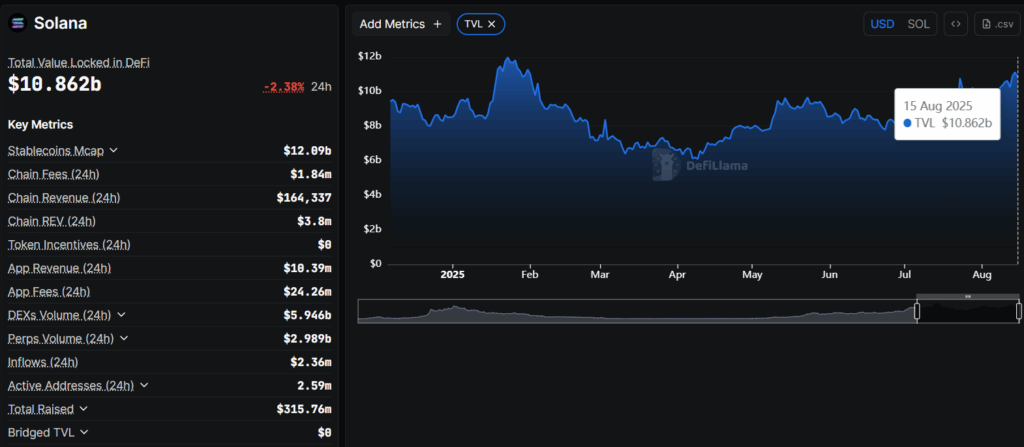Click the Chain Fees (24h) label

coord(54,174)
